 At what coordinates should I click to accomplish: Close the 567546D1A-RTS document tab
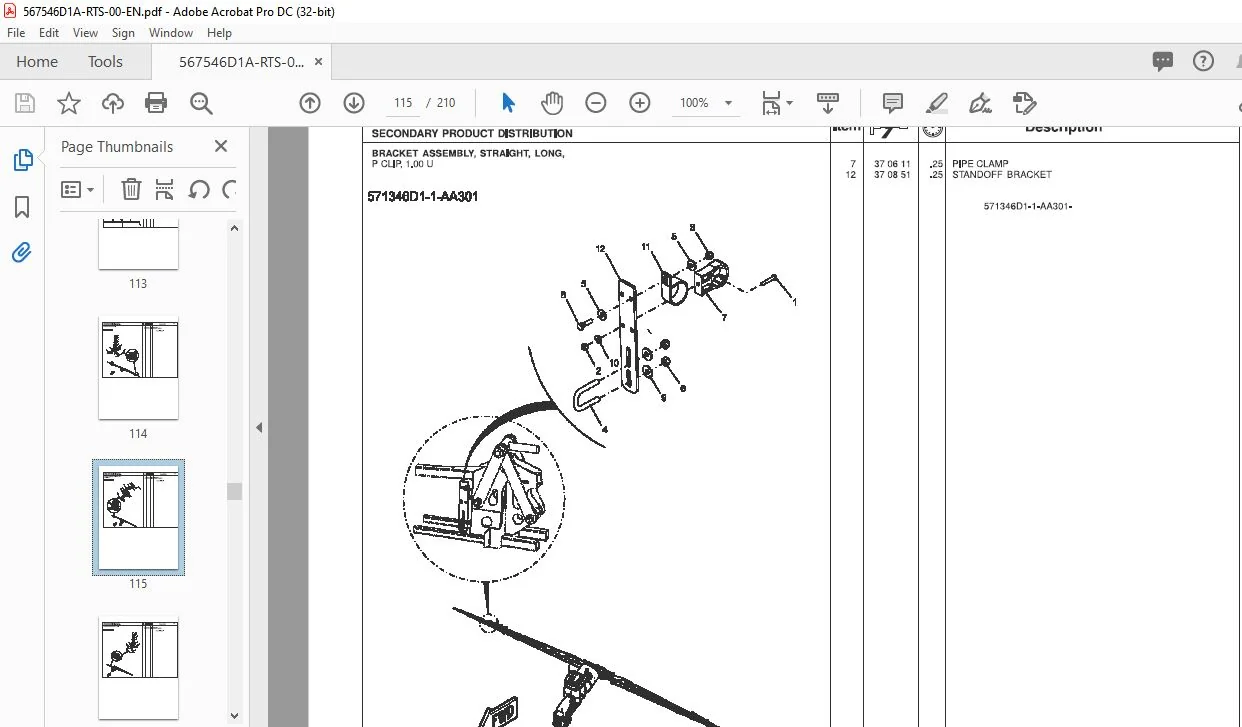point(318,61)
